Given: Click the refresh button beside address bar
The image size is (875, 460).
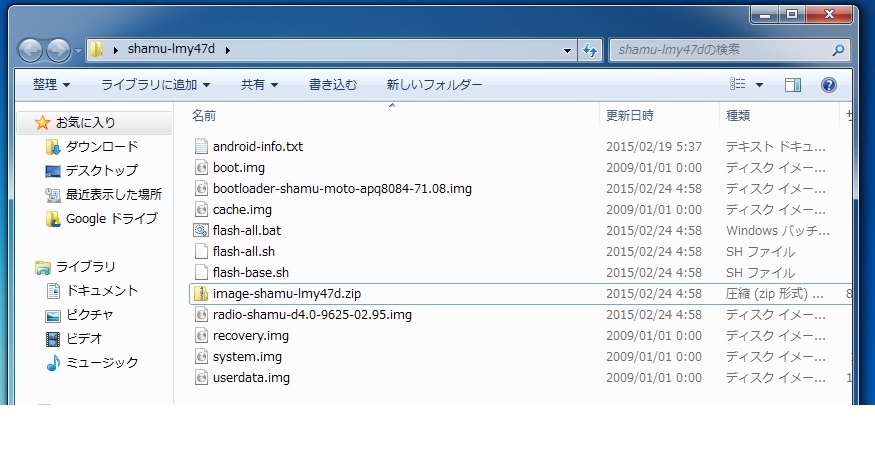Looking at the screenshot, I should tap(590, 50).
